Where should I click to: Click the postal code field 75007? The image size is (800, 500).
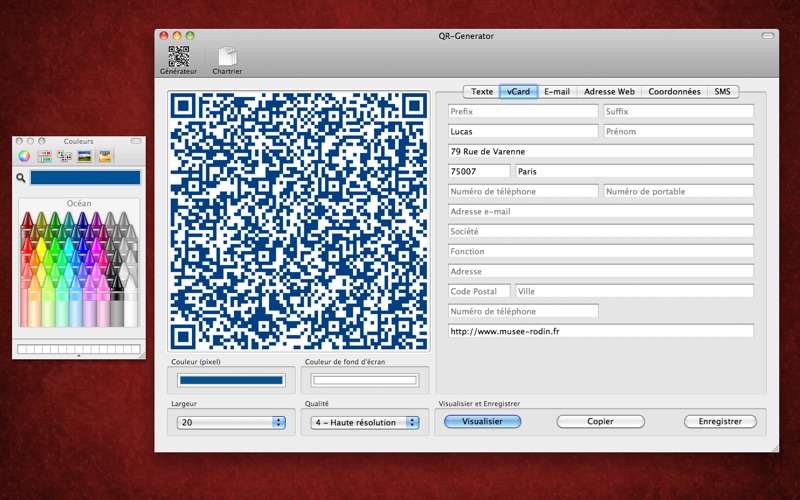coord(479,171)
